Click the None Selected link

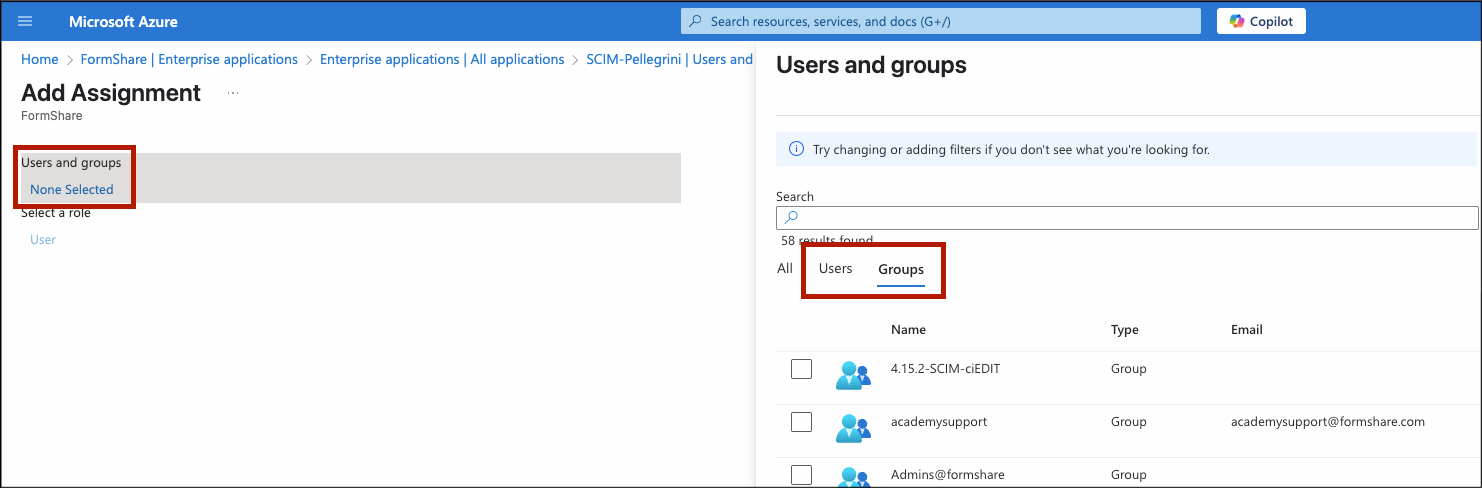pos(72,189)
